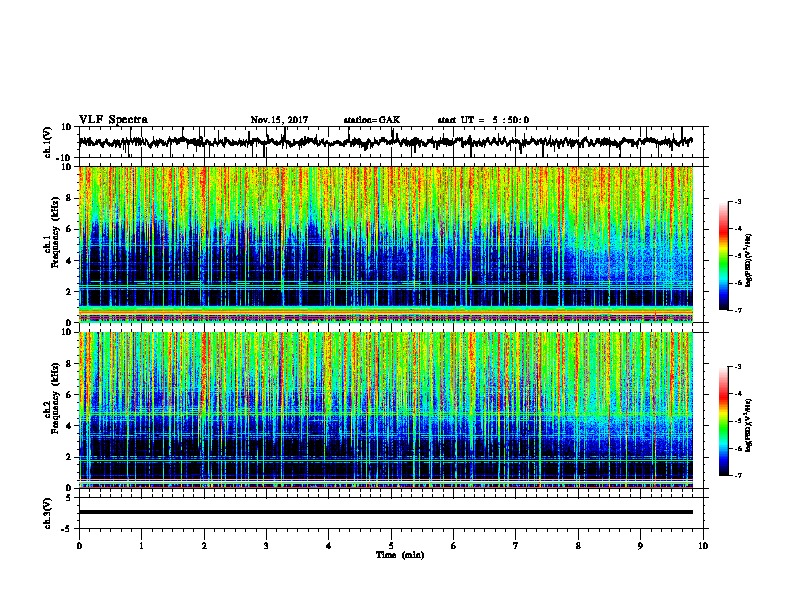Image resolution: width=792 pixels, height=612 pixels.
Task: Click the "8" kHz tick on ch.1 axis
Action: click(69, 198)
